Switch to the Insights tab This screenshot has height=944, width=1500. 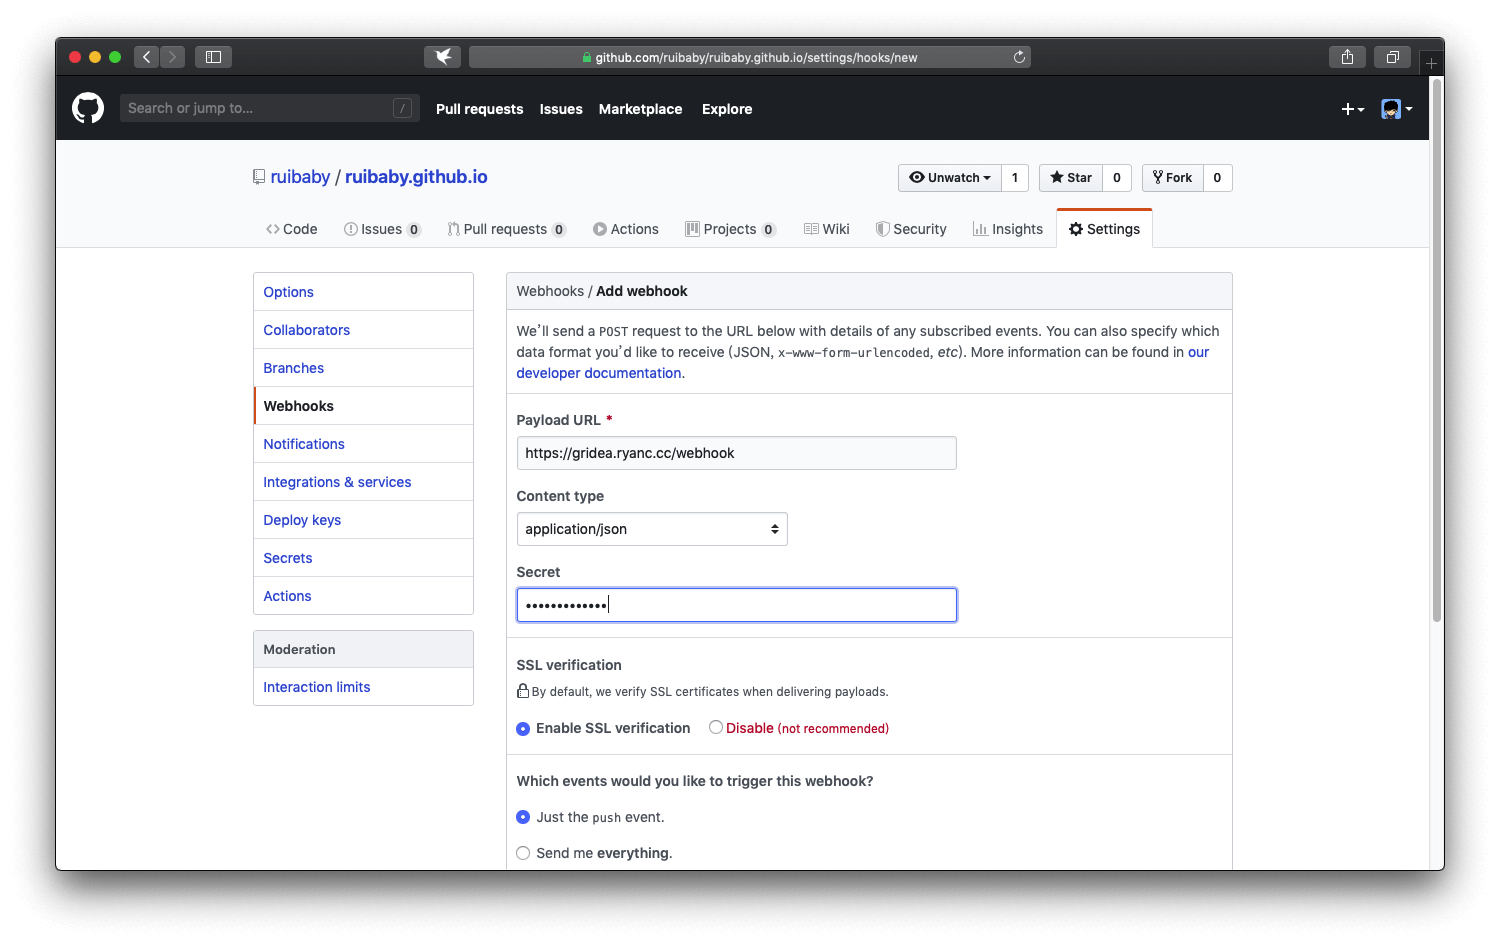1008,229
